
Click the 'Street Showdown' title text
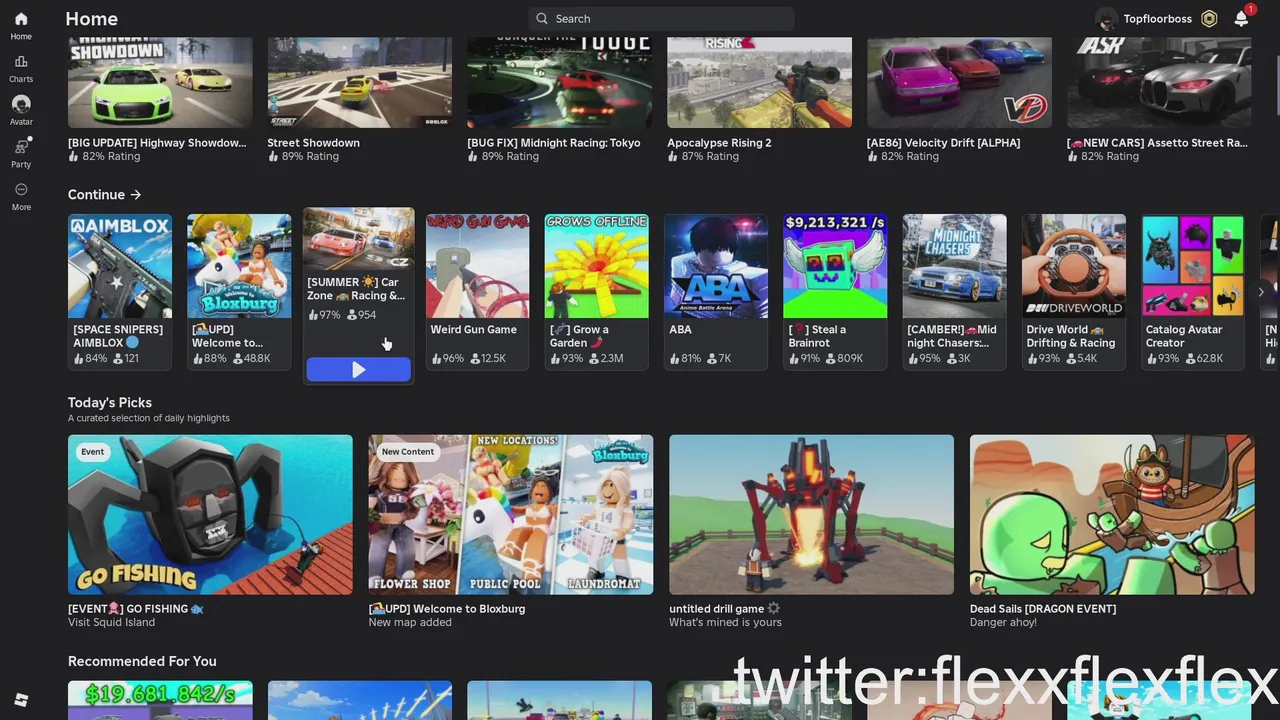(313, 143)
